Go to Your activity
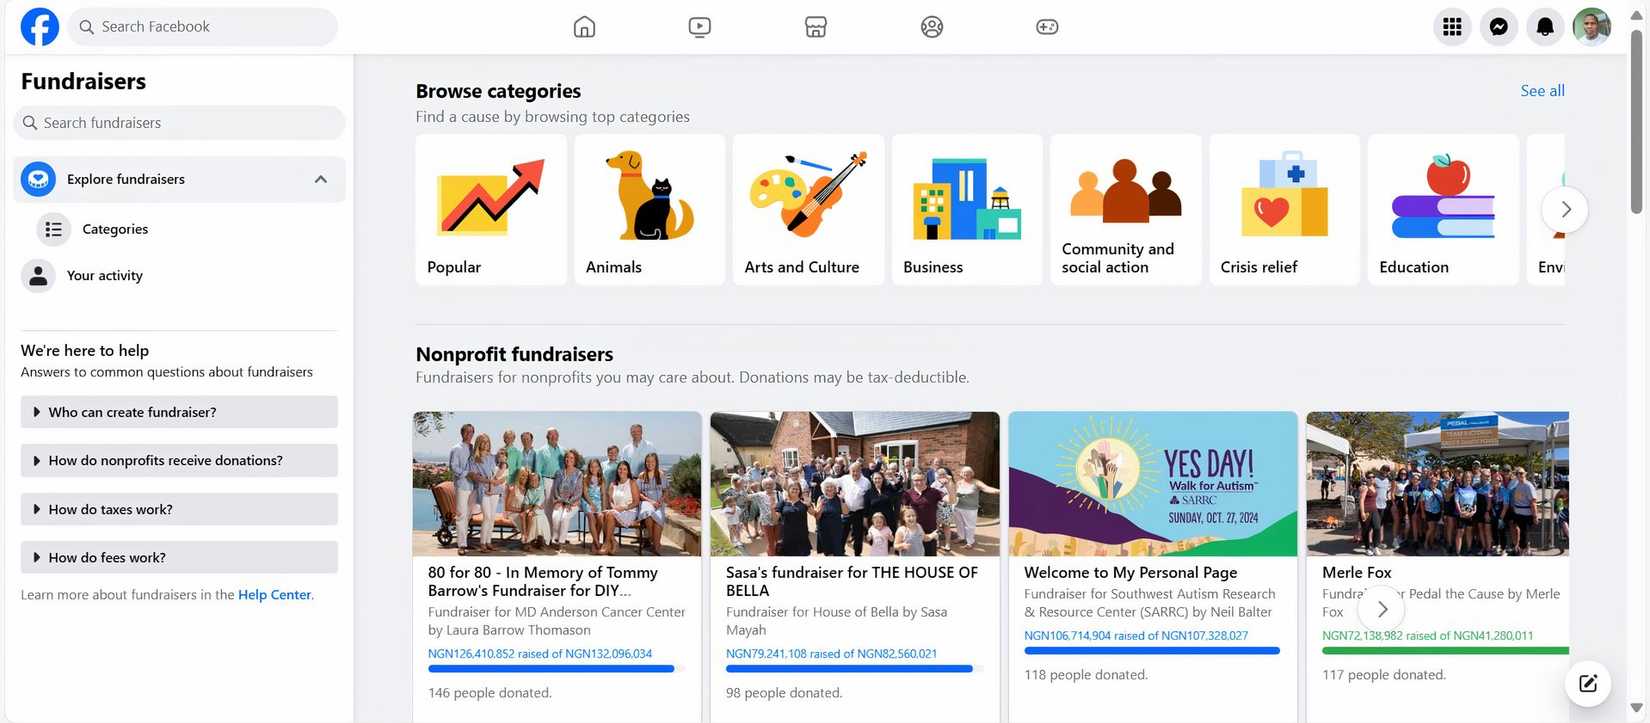This screenshot has width=1650, height=723. point(104,276)
